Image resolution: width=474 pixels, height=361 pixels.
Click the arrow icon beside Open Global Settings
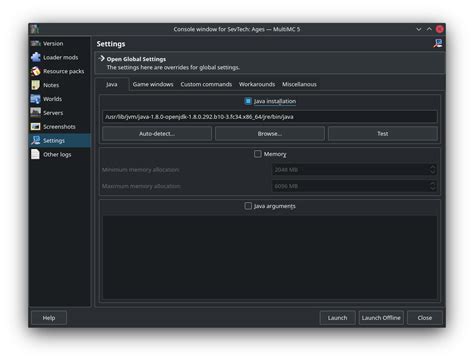(x=102, y=59)
